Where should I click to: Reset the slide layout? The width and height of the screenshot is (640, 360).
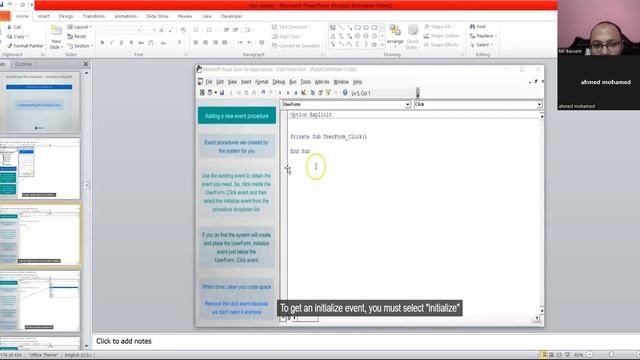tap(77, 36)
